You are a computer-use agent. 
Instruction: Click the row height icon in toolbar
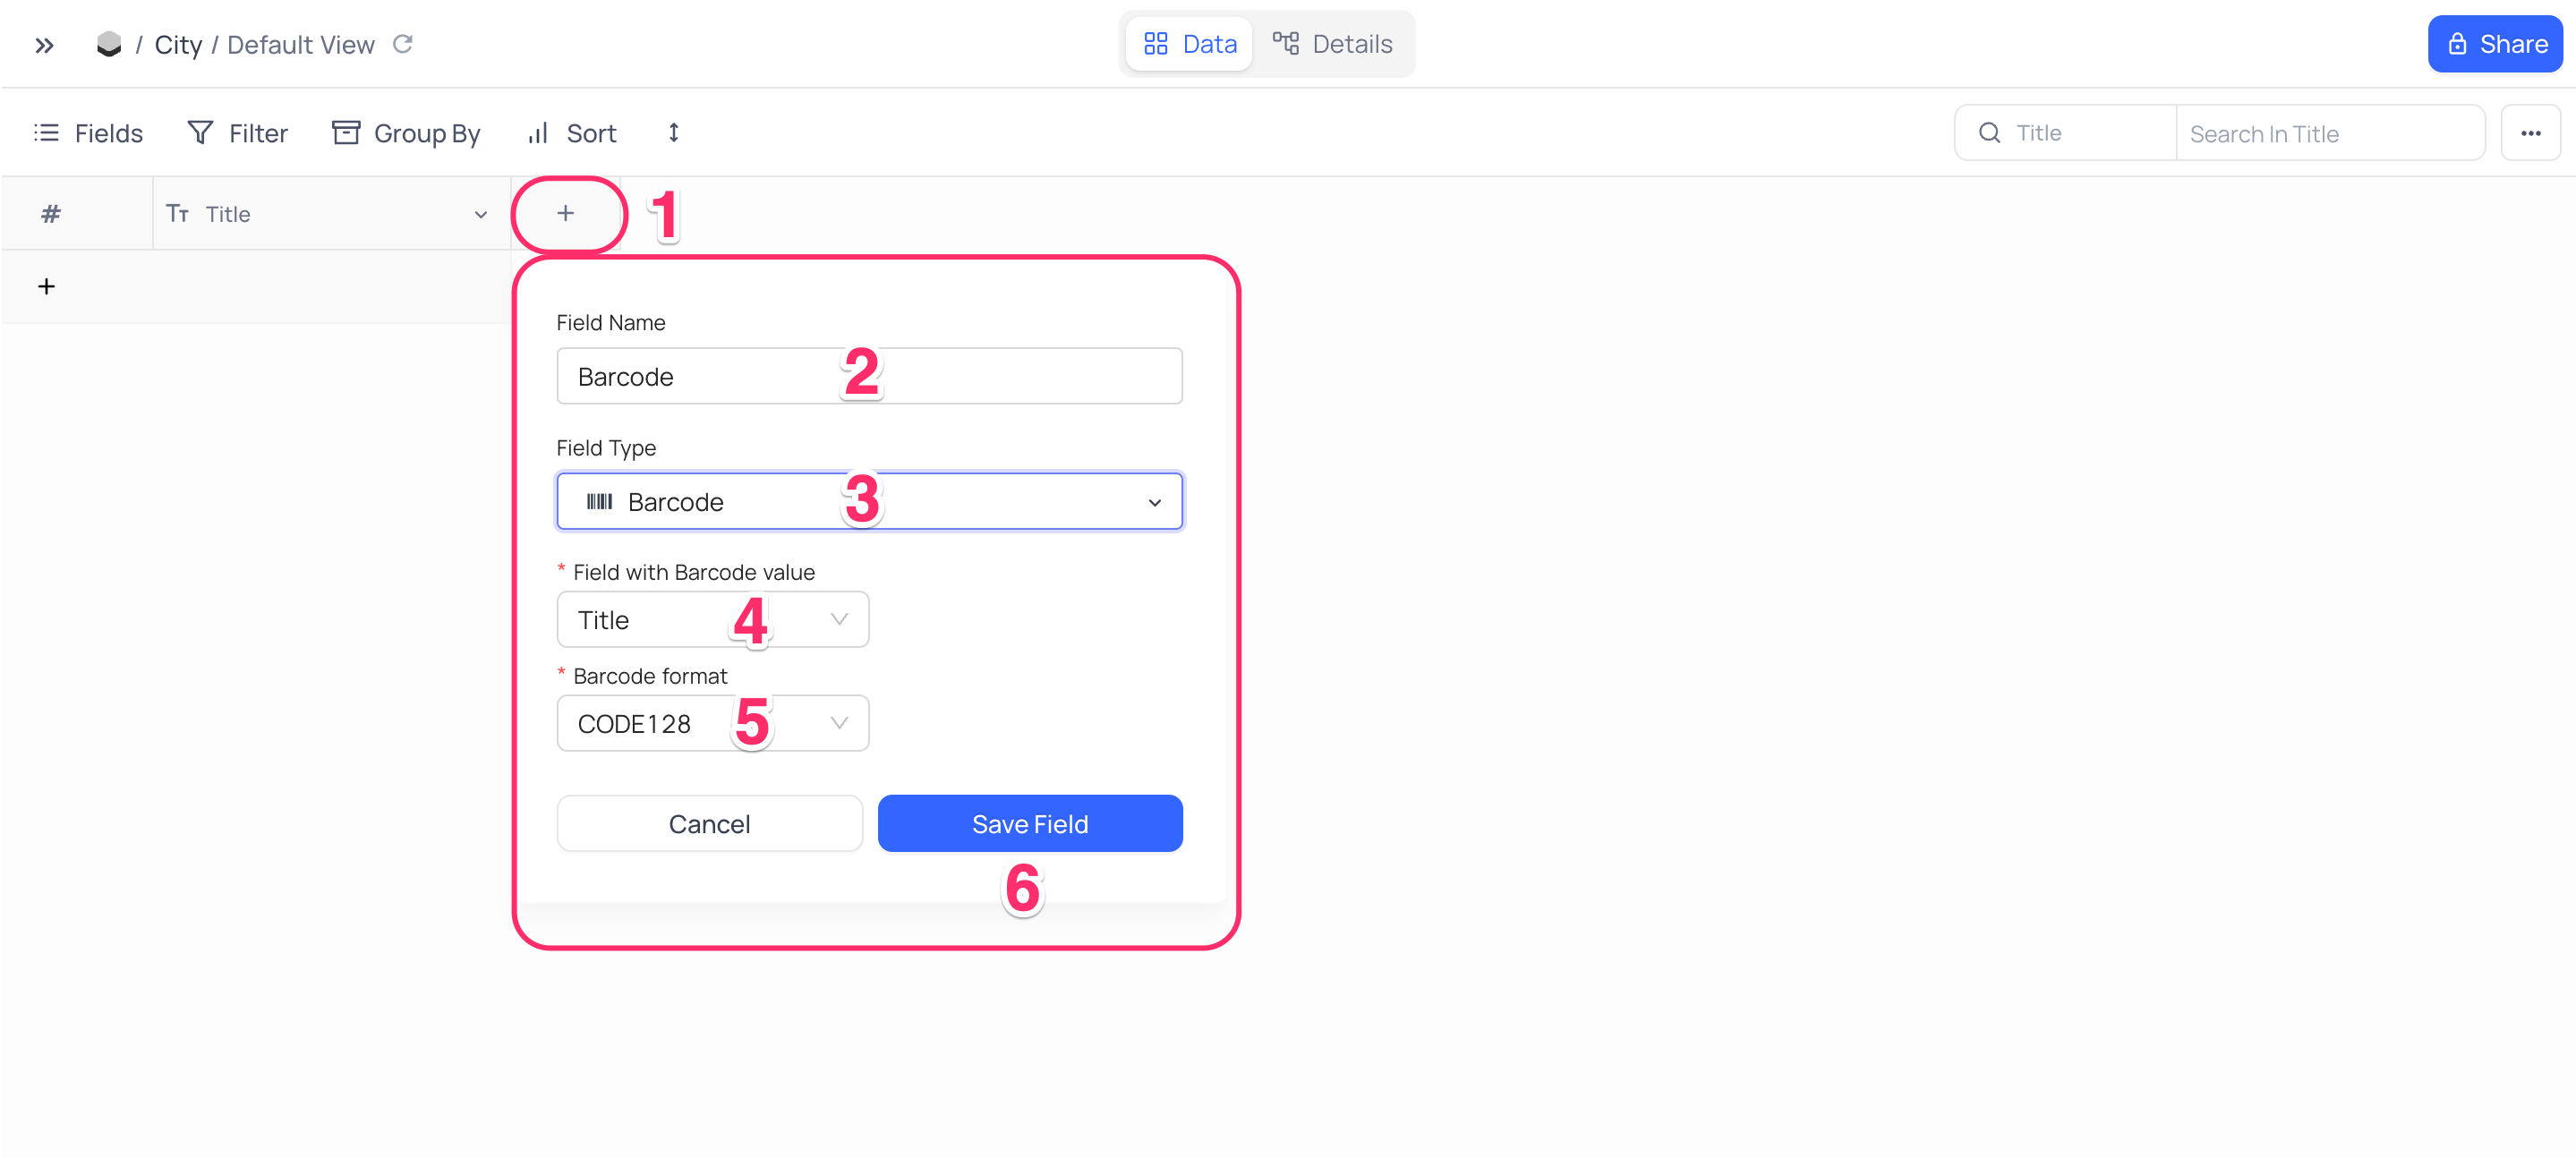674,133
